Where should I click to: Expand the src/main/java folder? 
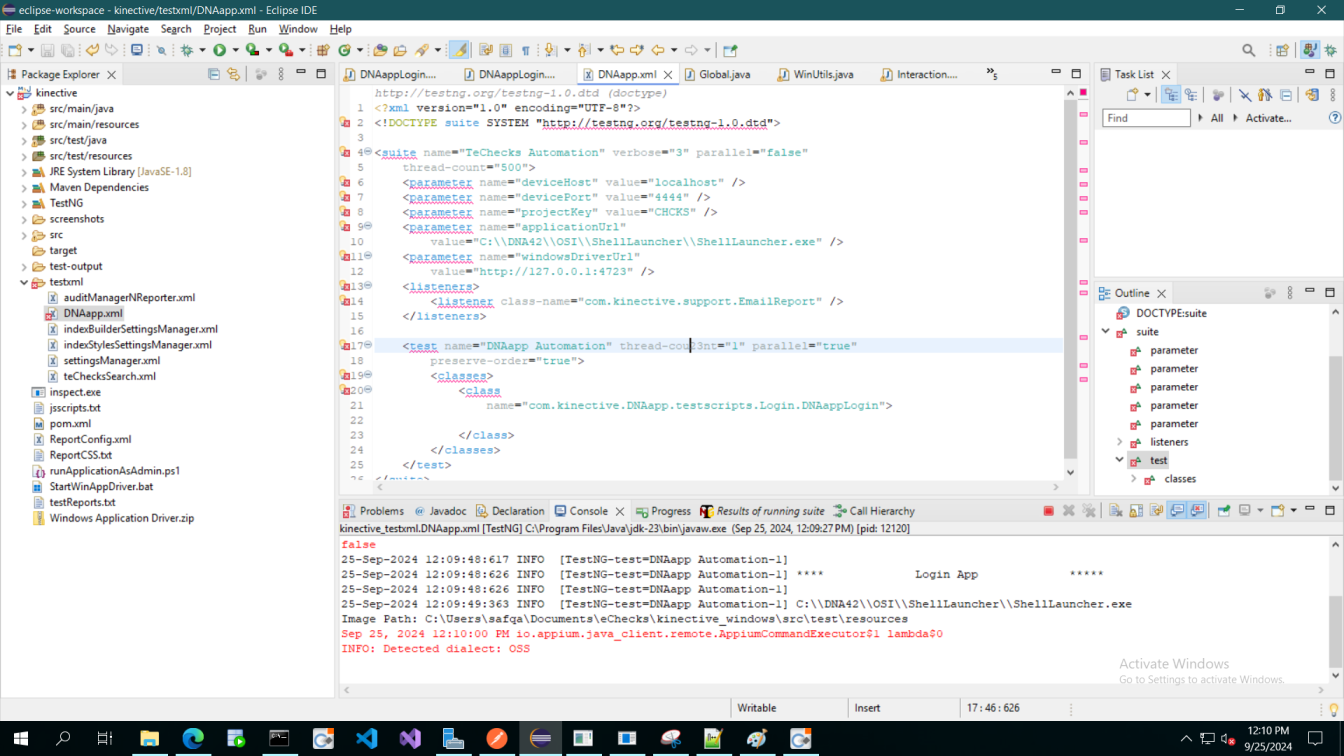(x=24, y=109)
